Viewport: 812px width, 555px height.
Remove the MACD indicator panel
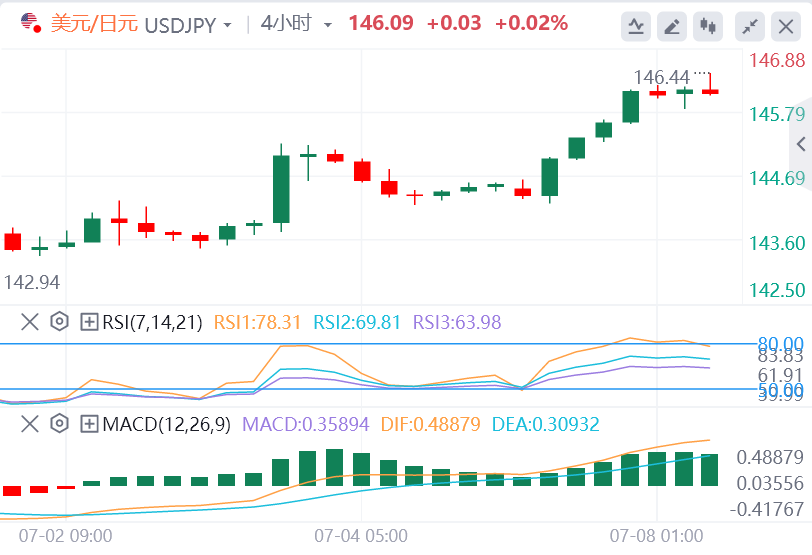[x=30, y=424]
